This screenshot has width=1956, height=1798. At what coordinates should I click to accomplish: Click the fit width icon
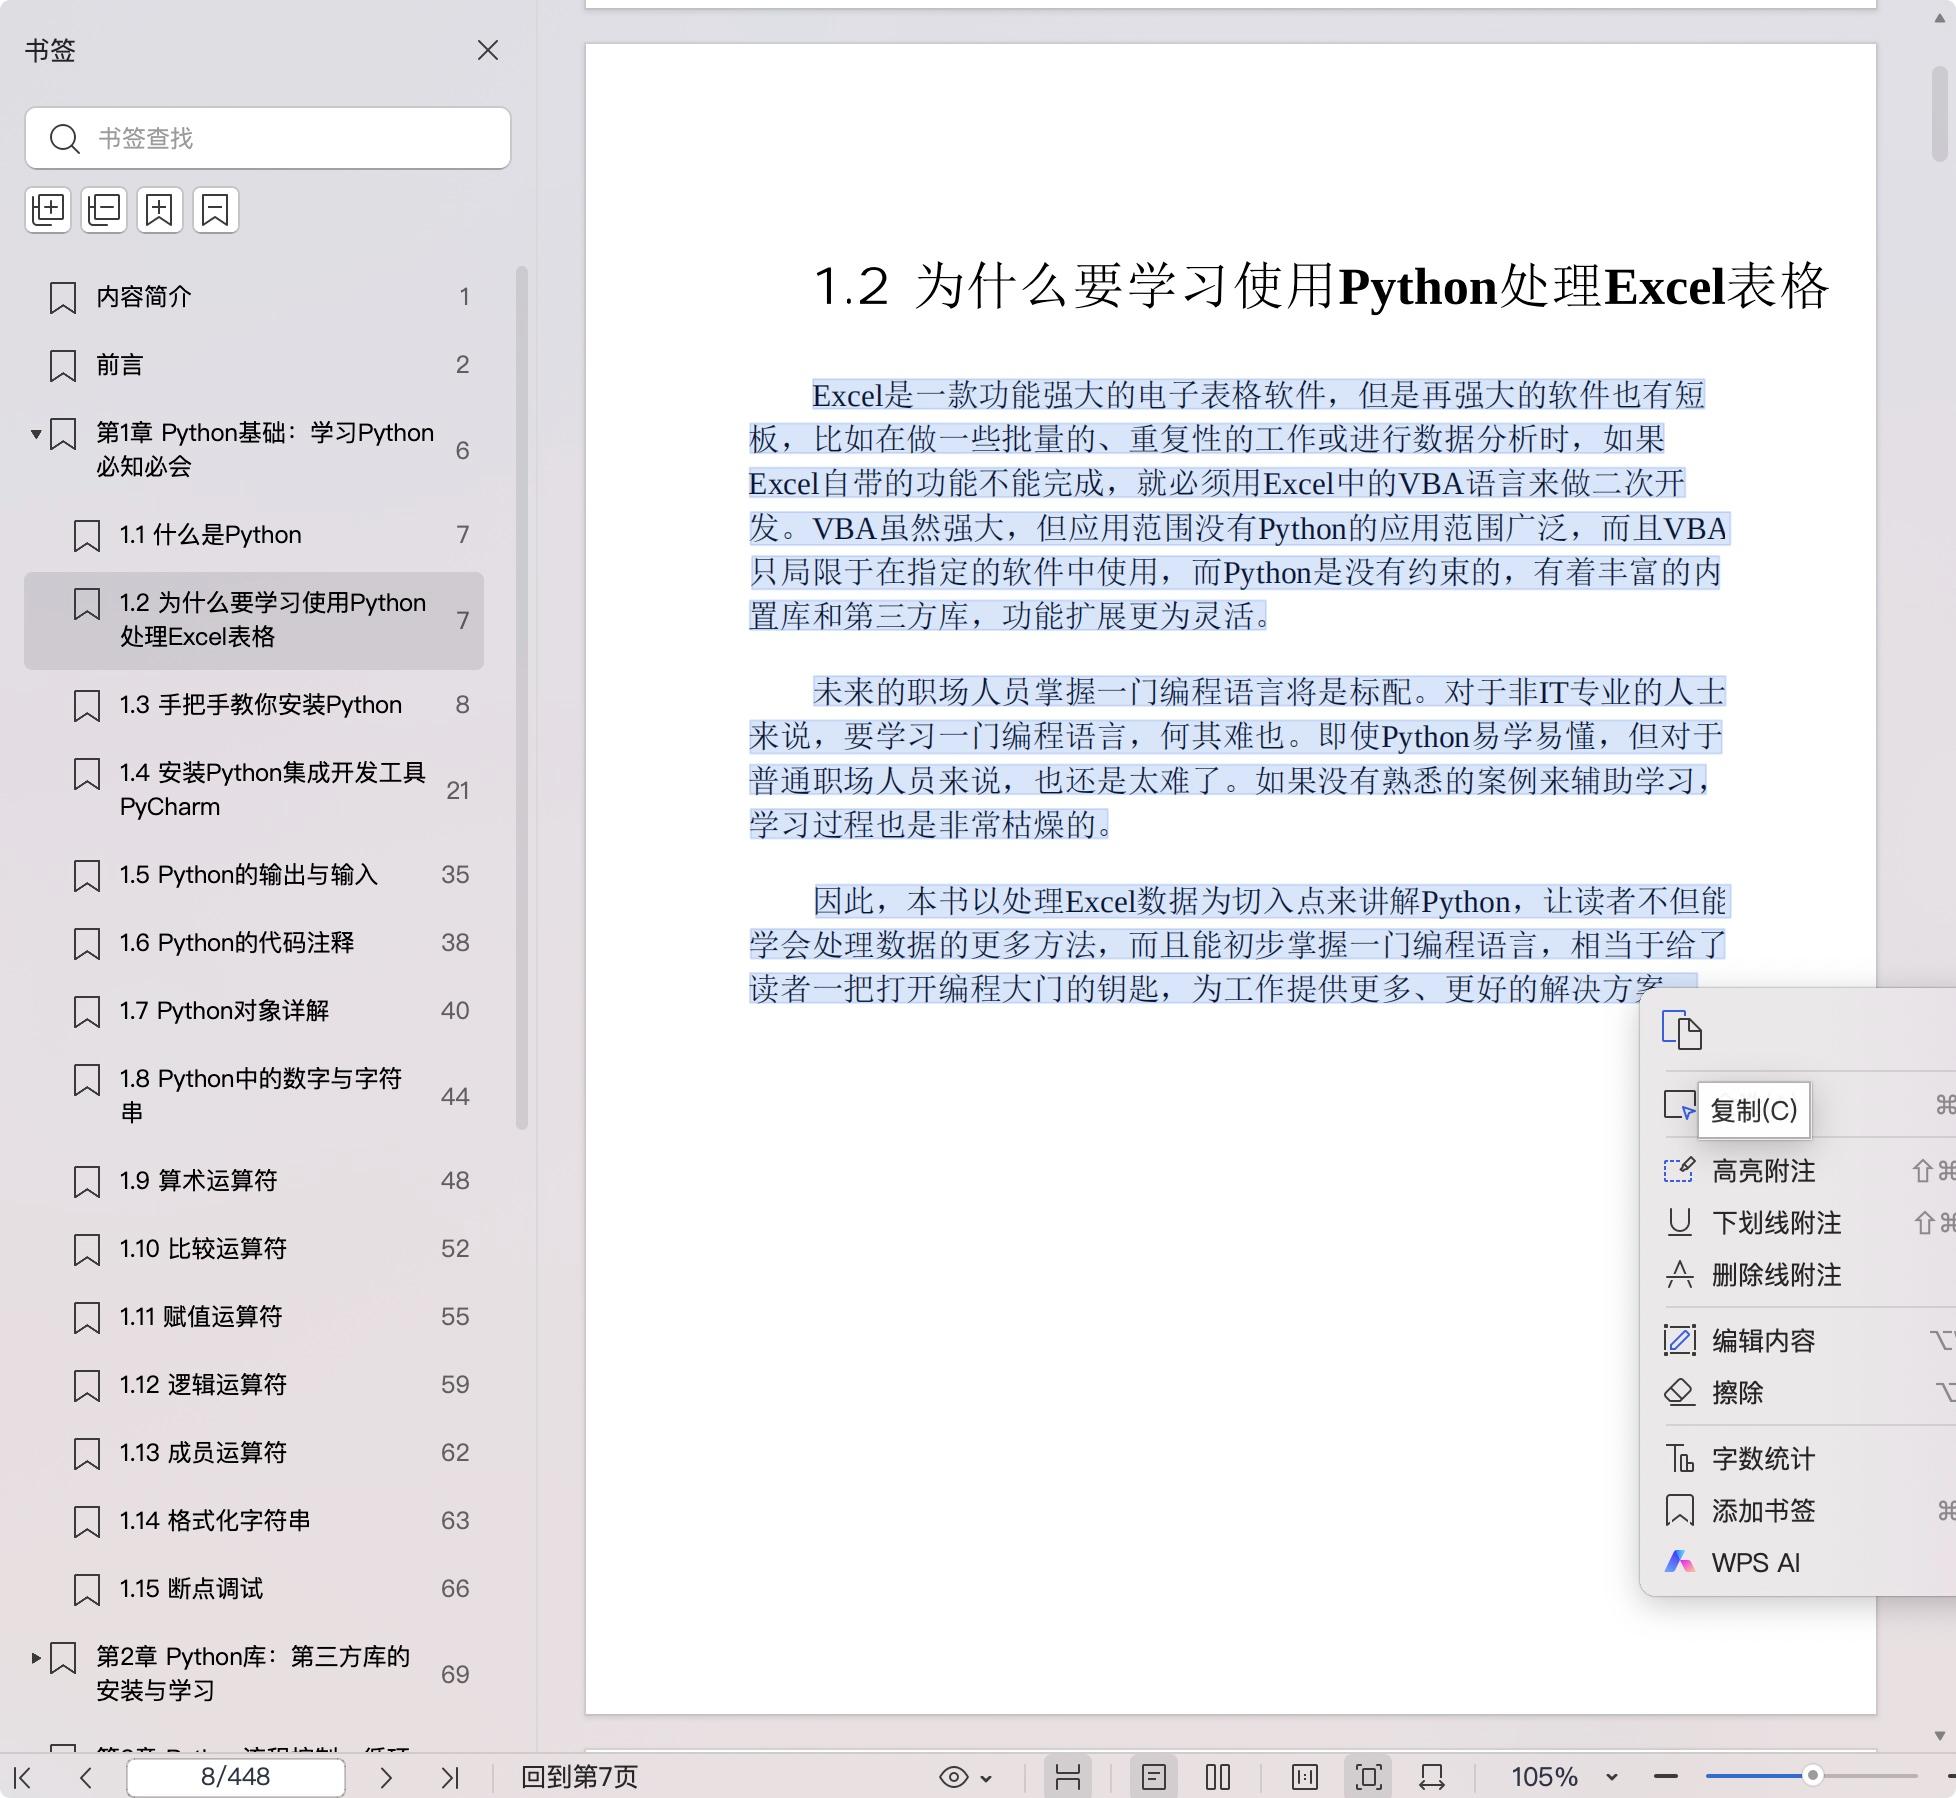pyautogui.click(x=1432, y=1777)
